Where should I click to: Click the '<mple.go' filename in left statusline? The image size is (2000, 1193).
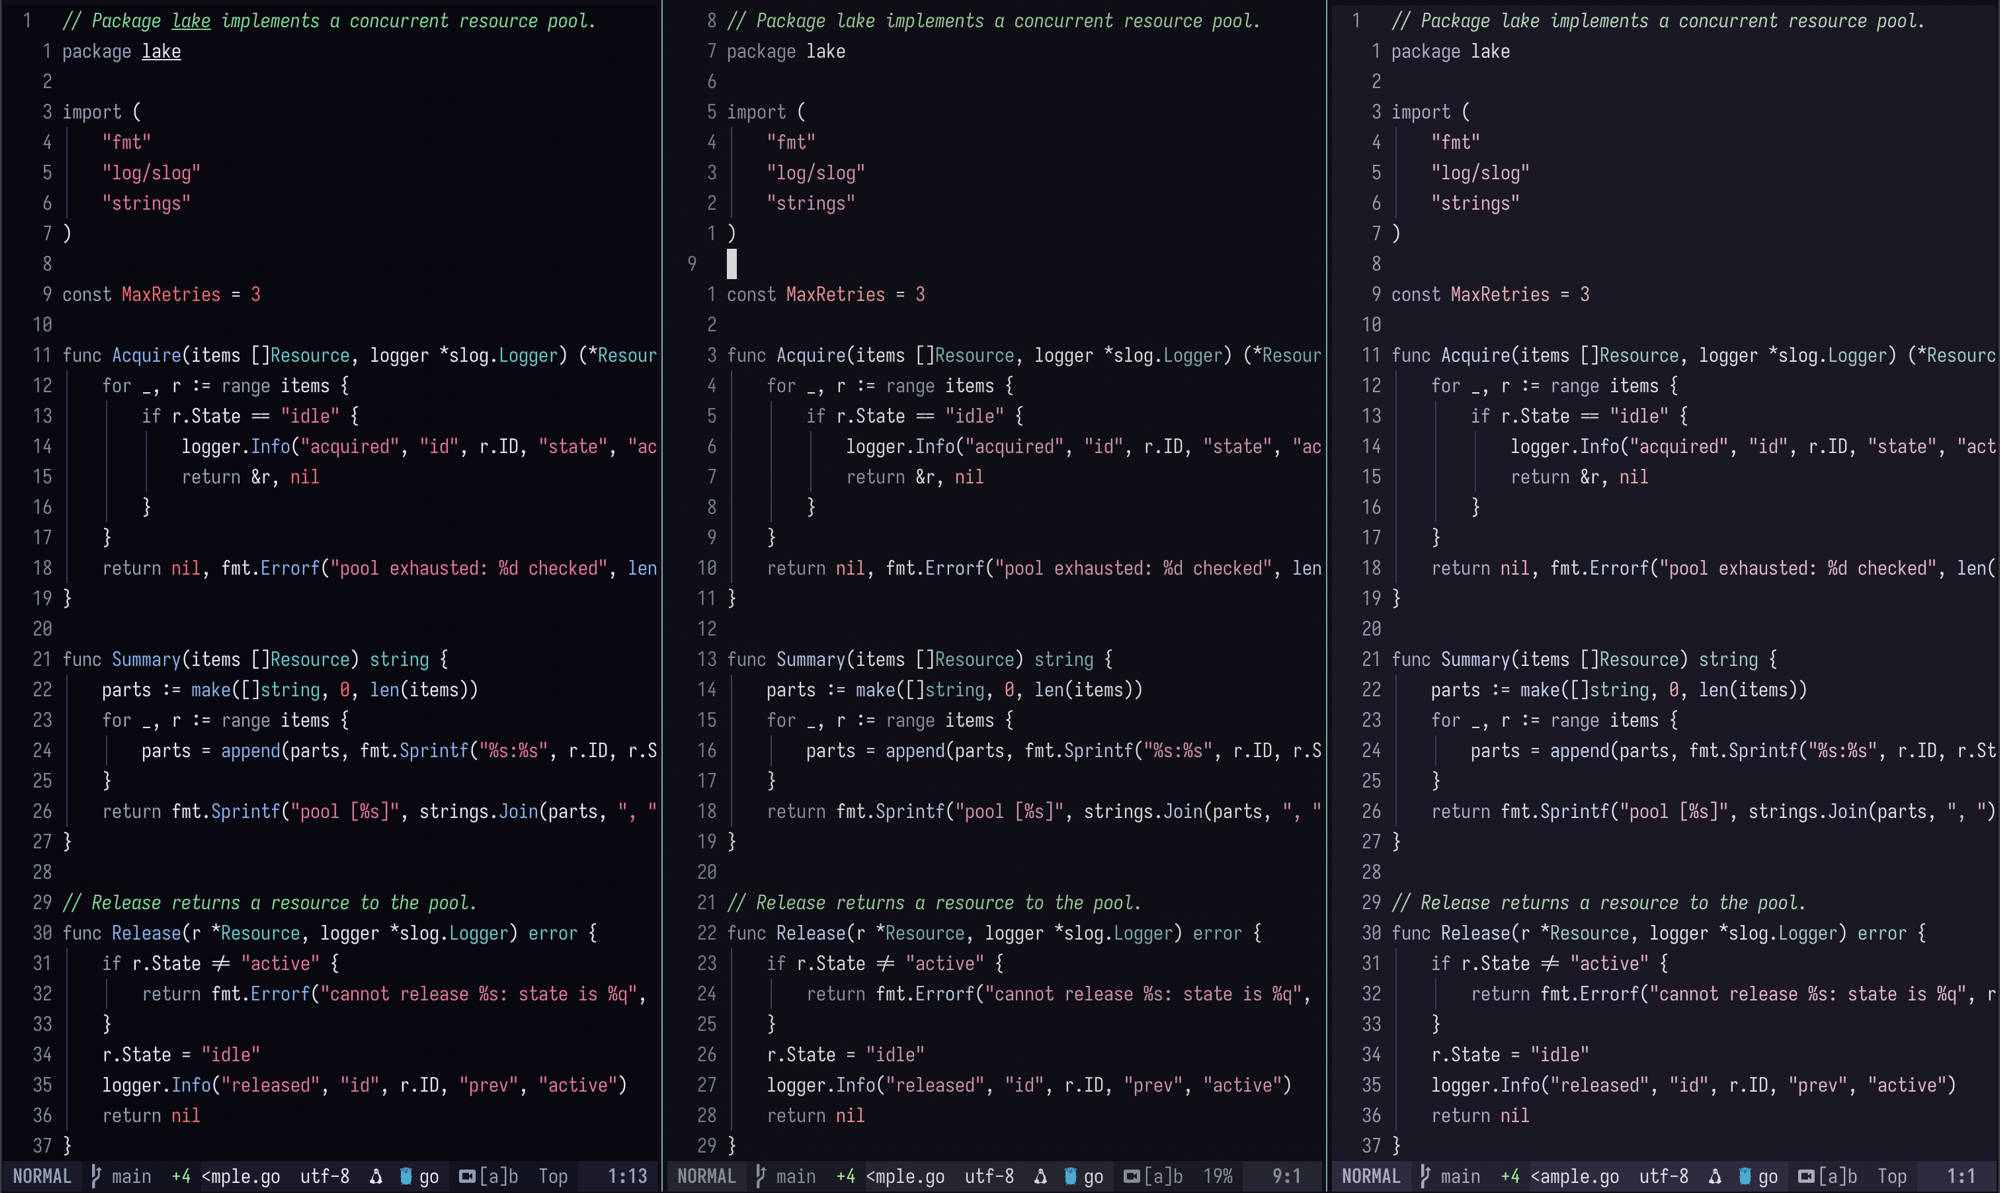tap(241, 1176)
